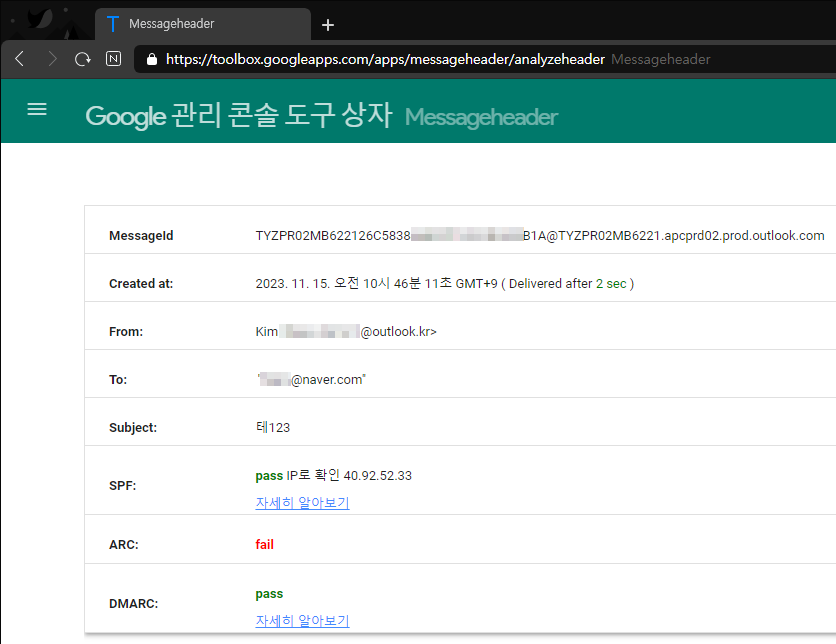Click the padlock site security icon
The image size is (836, 644).
152,59
